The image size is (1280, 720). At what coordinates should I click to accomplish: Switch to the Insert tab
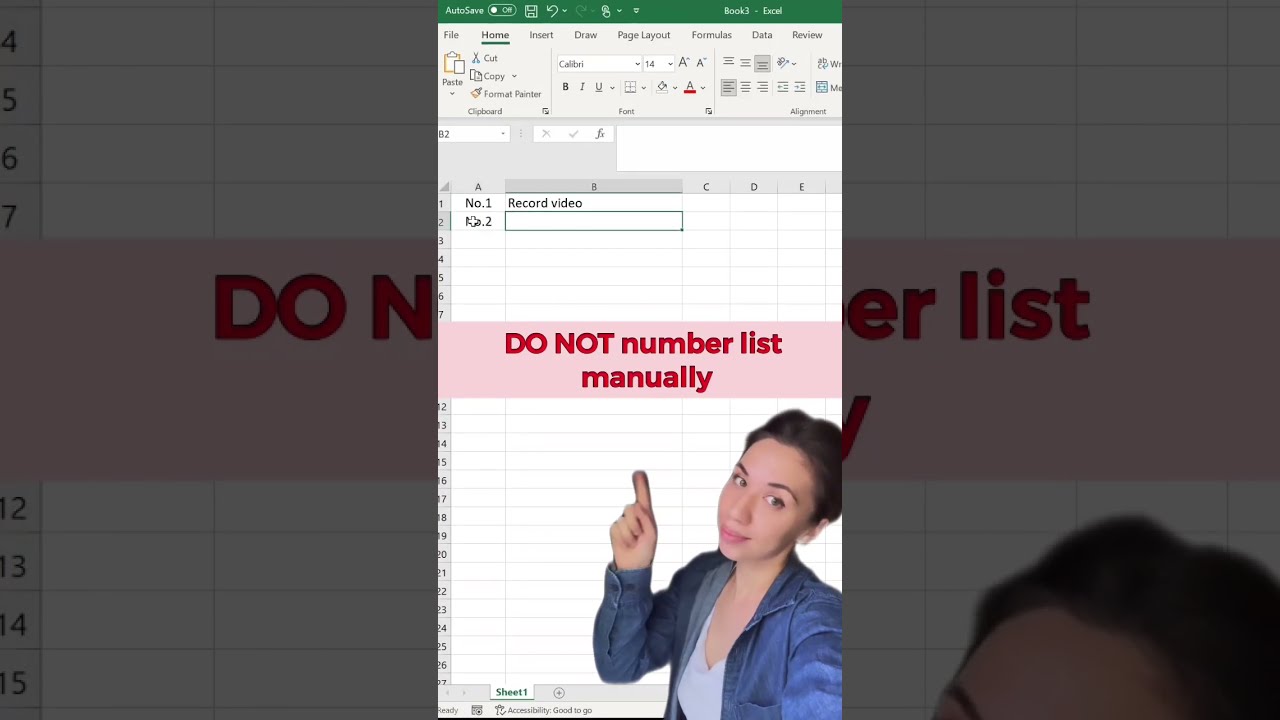tap(541, 35)
